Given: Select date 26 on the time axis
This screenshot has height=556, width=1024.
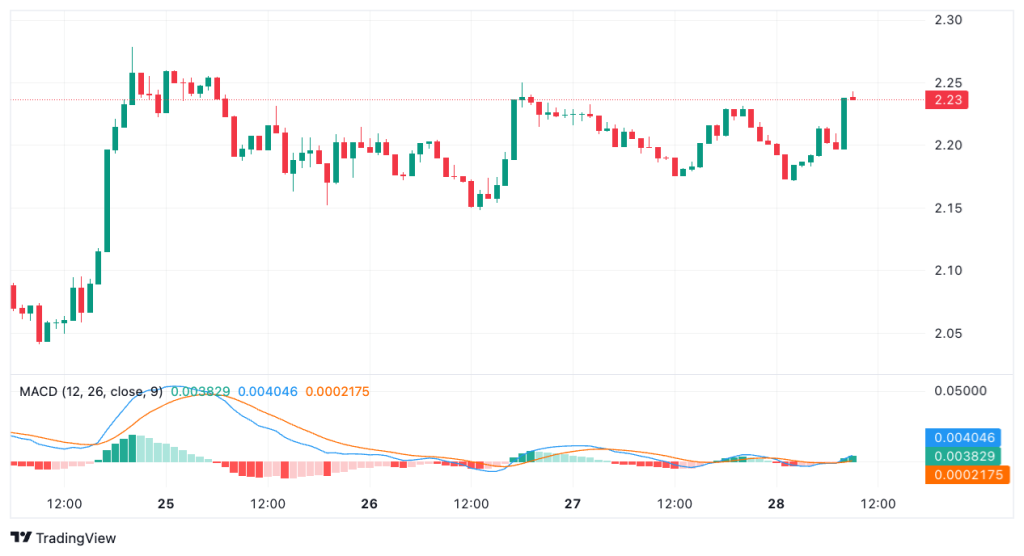Looking at the screenshot, I should (369, 503).
